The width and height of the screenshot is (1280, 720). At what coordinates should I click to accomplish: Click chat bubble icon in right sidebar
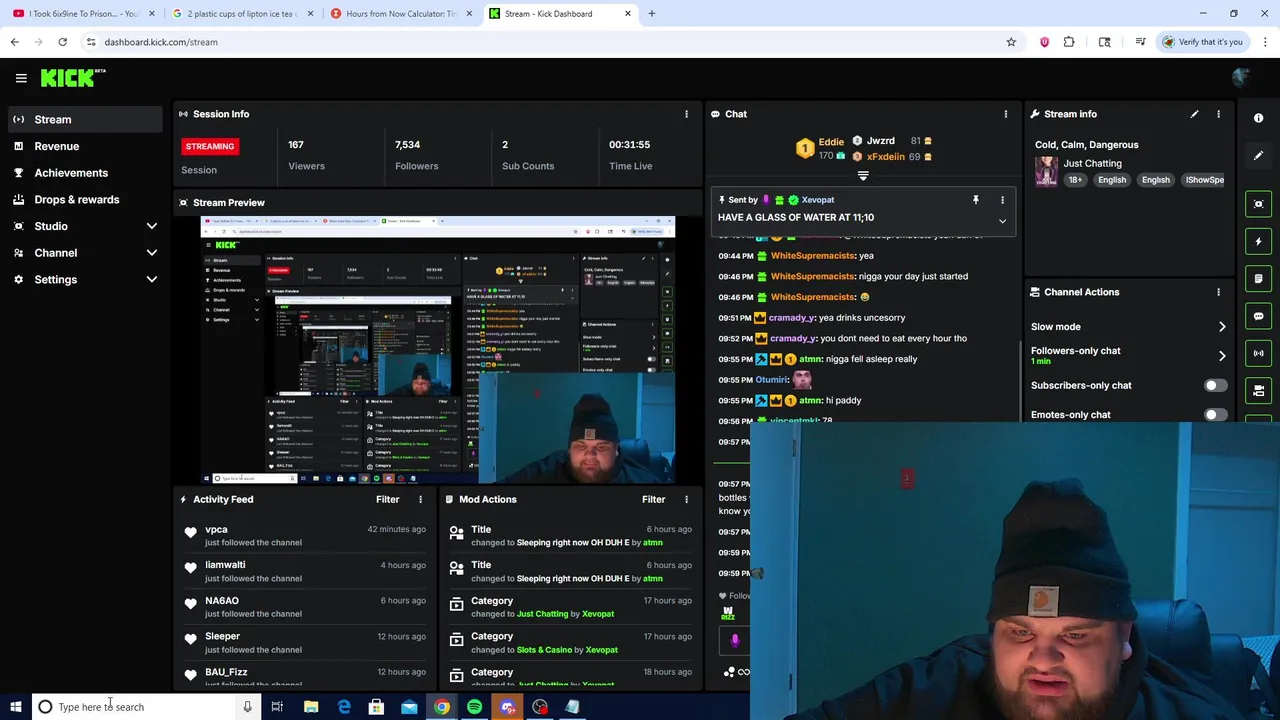click(1259, 316)
